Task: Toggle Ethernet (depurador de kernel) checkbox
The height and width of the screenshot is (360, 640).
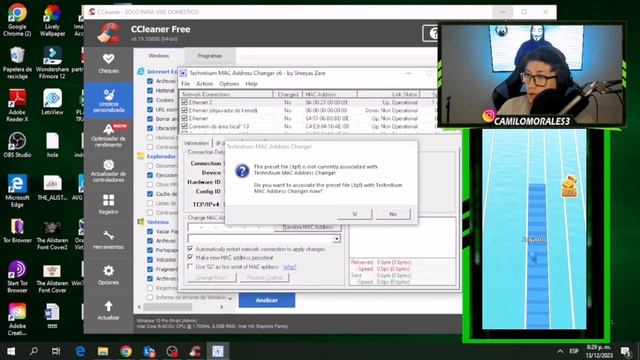Action: (184, 110)
